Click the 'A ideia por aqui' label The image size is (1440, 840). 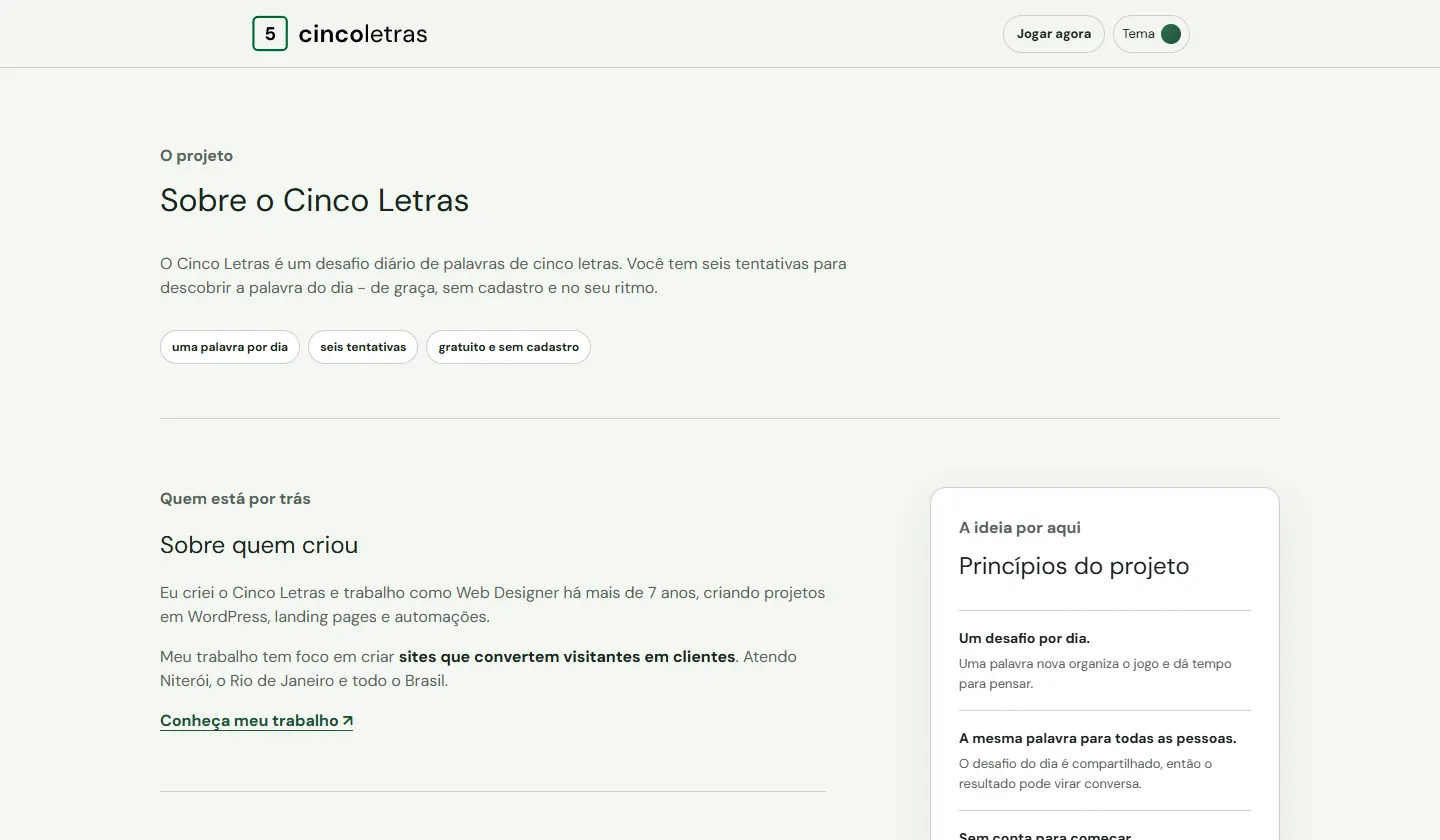1020,528
